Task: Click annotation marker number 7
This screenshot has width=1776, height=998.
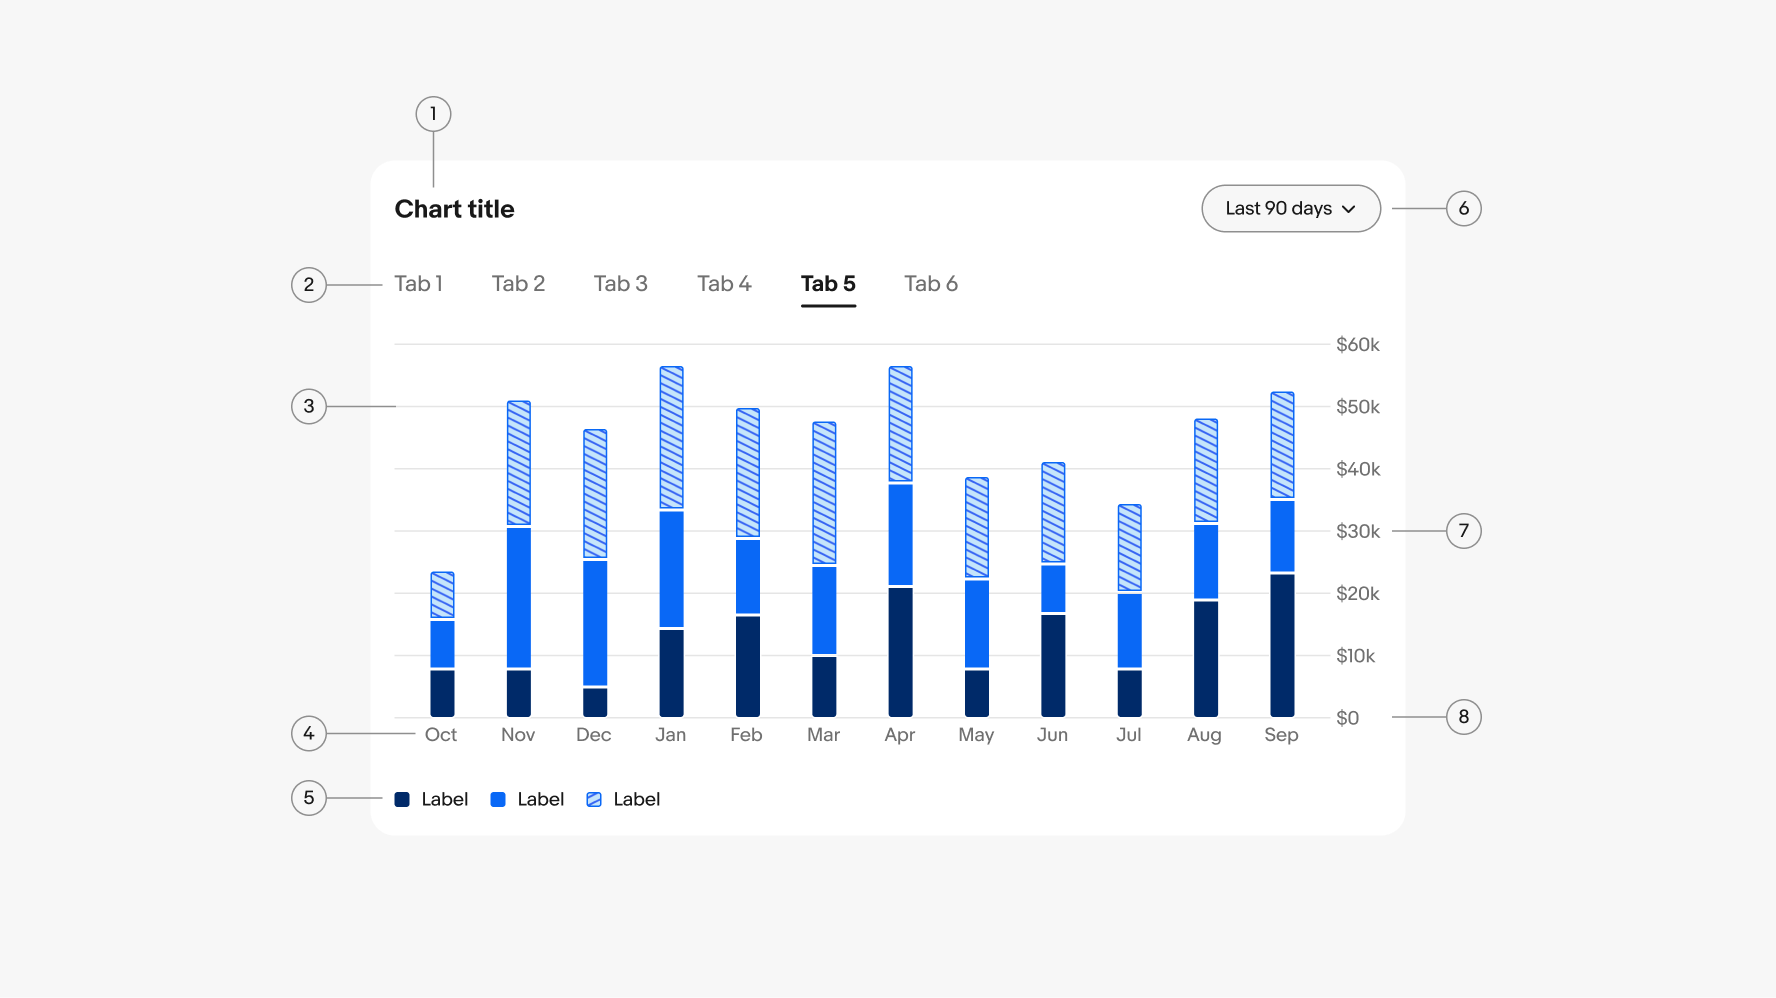Action: [1463, 530]
